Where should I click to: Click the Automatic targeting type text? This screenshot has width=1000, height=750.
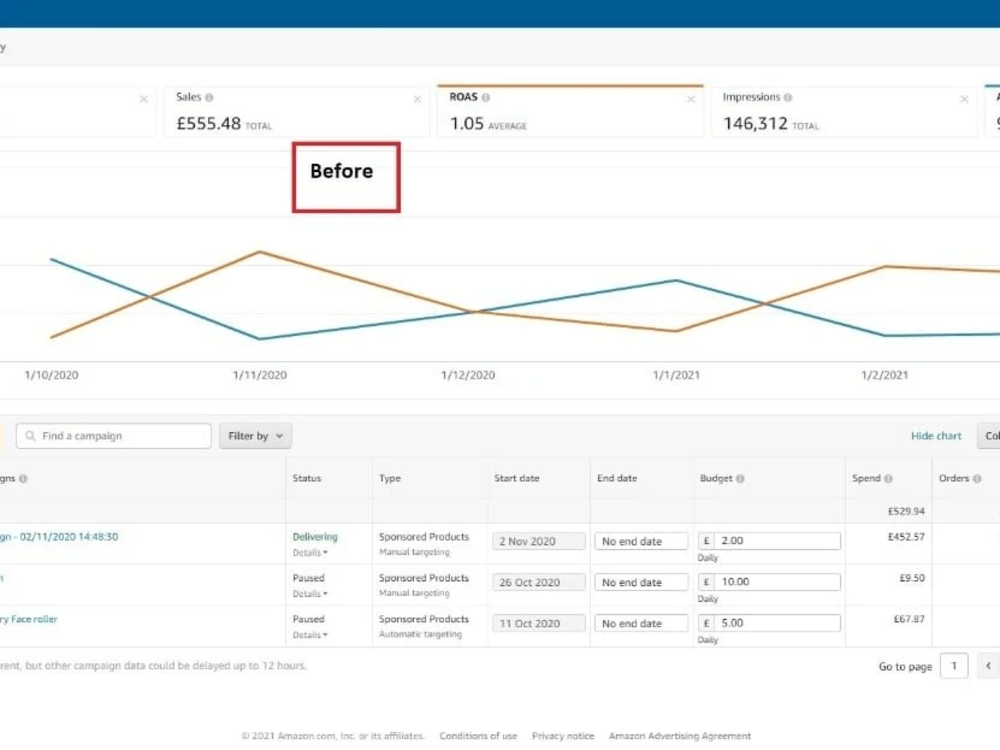pyautogui.click(x=420, y=635)
